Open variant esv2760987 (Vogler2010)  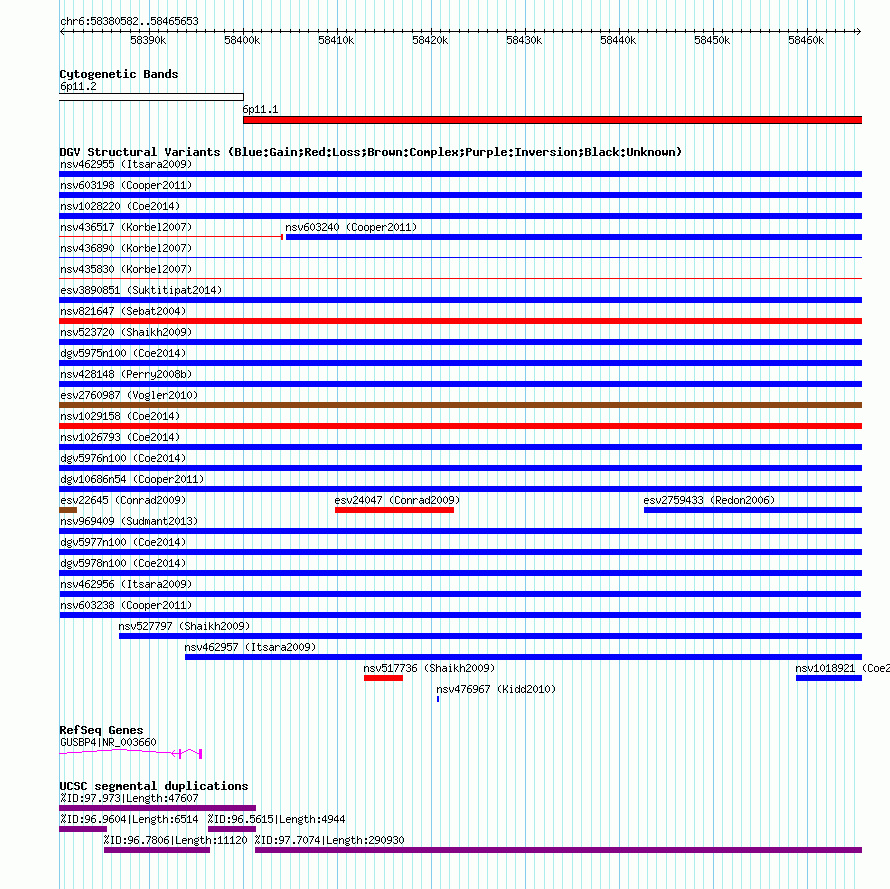[129, 395]
